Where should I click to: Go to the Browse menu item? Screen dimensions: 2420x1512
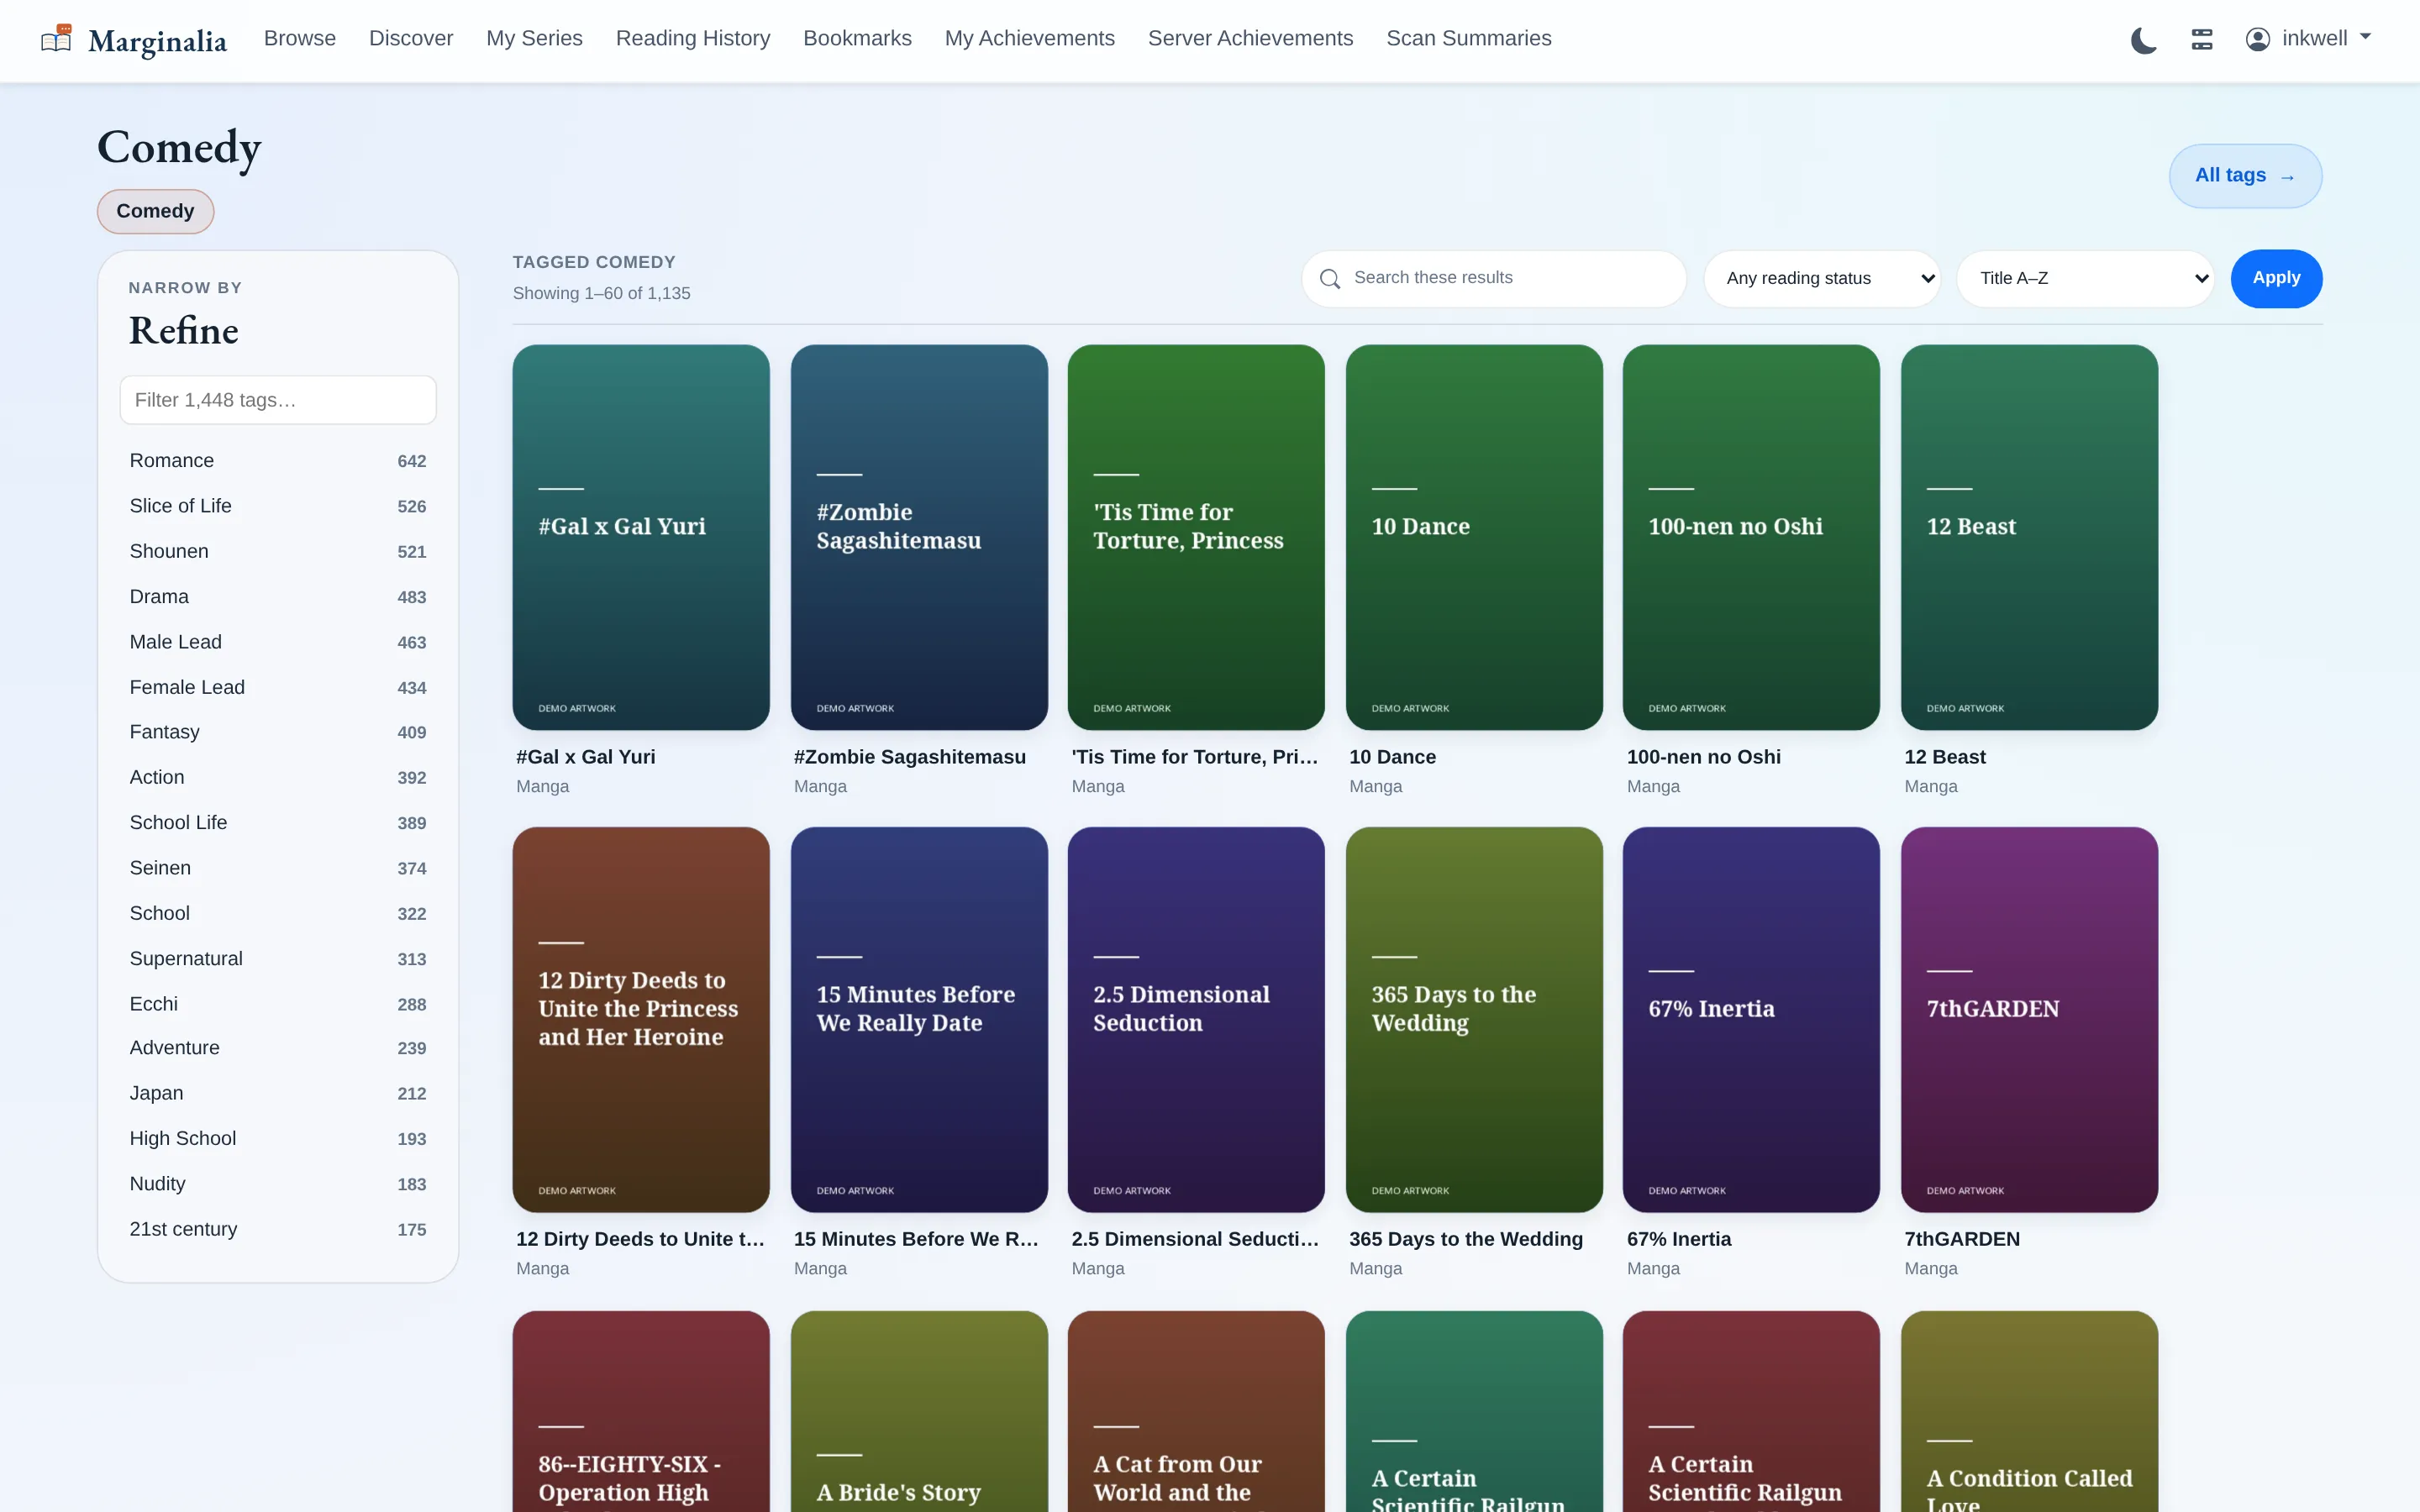tap(300, 38)
